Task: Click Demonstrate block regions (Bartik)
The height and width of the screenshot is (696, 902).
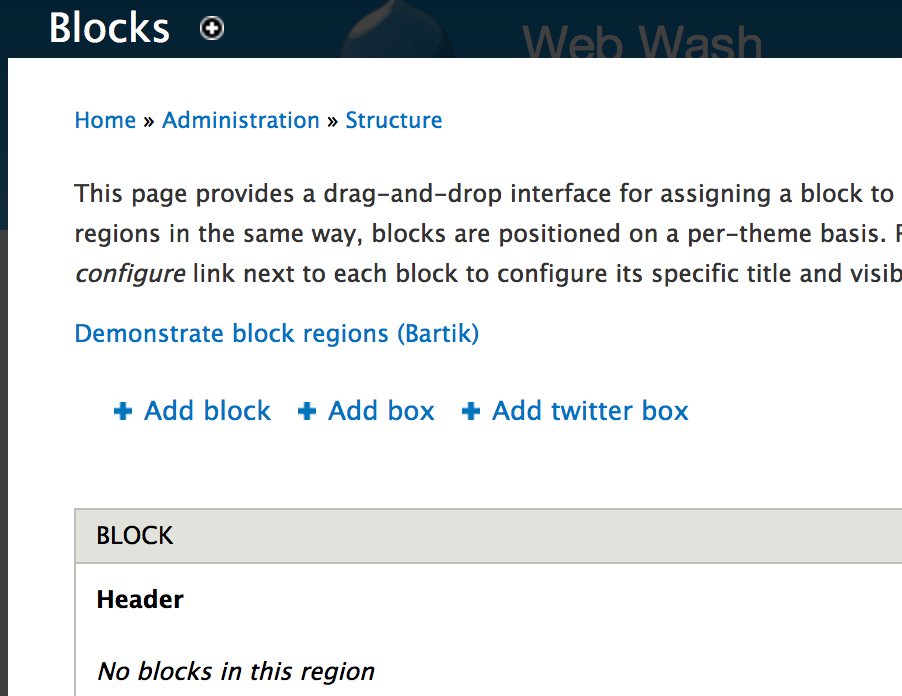Action: coord(276,333)
